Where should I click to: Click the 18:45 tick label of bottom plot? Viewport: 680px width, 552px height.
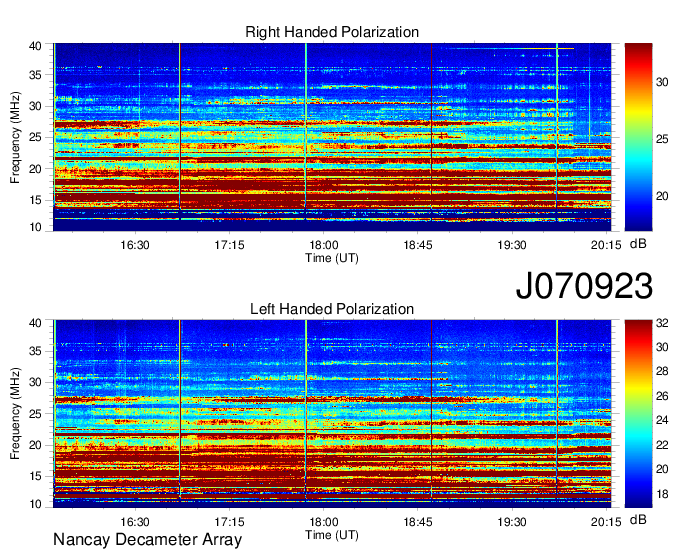click(x=418, y=522)
